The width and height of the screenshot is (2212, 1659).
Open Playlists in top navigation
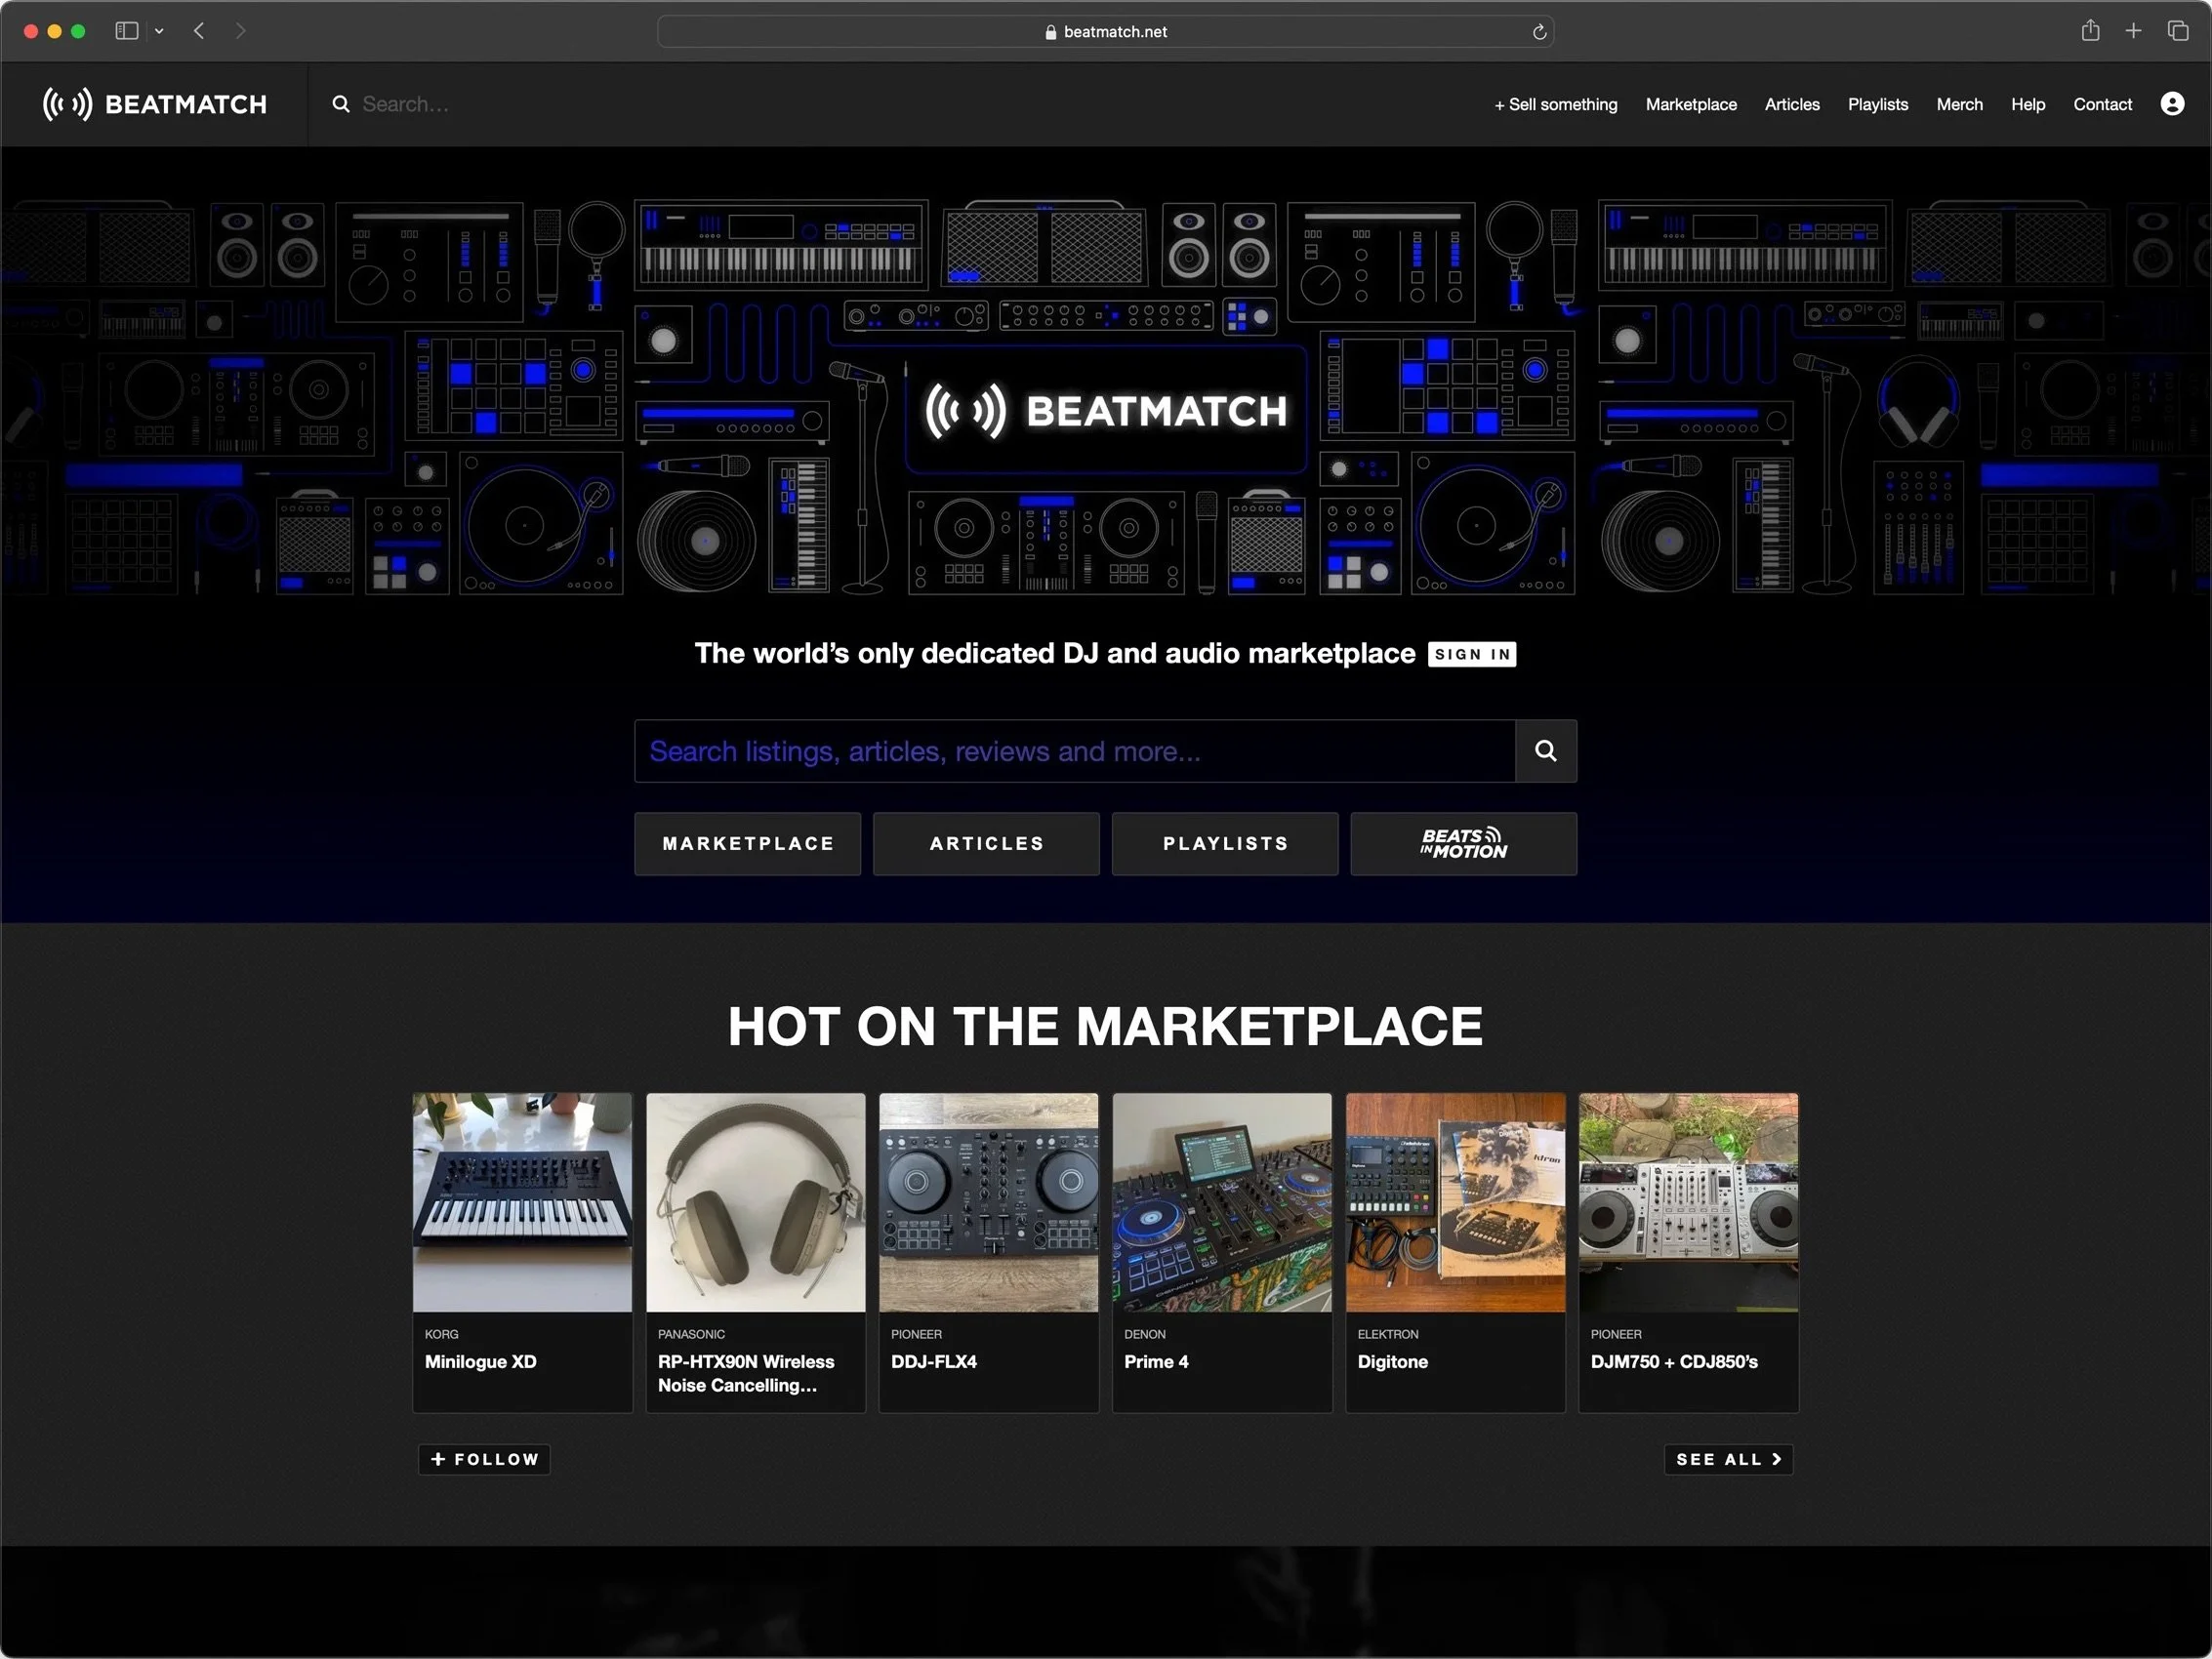click(x=1877, y=104)
